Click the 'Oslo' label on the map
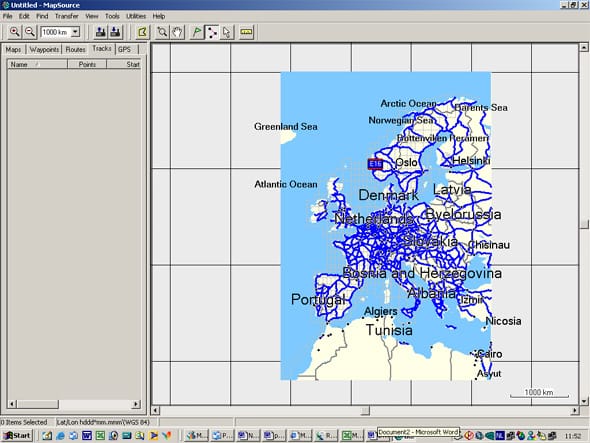 (x=406, y=162)
